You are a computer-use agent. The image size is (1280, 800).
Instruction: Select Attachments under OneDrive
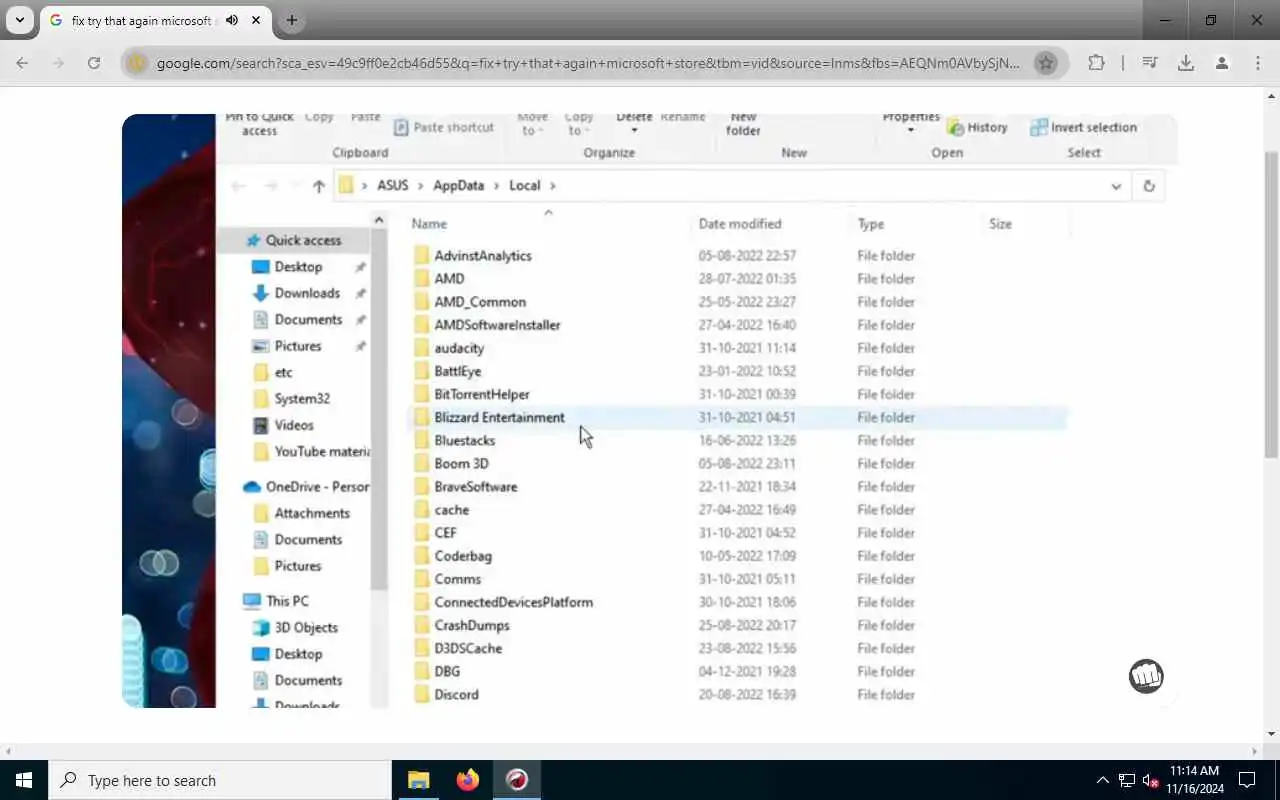(x=312, y=513)
